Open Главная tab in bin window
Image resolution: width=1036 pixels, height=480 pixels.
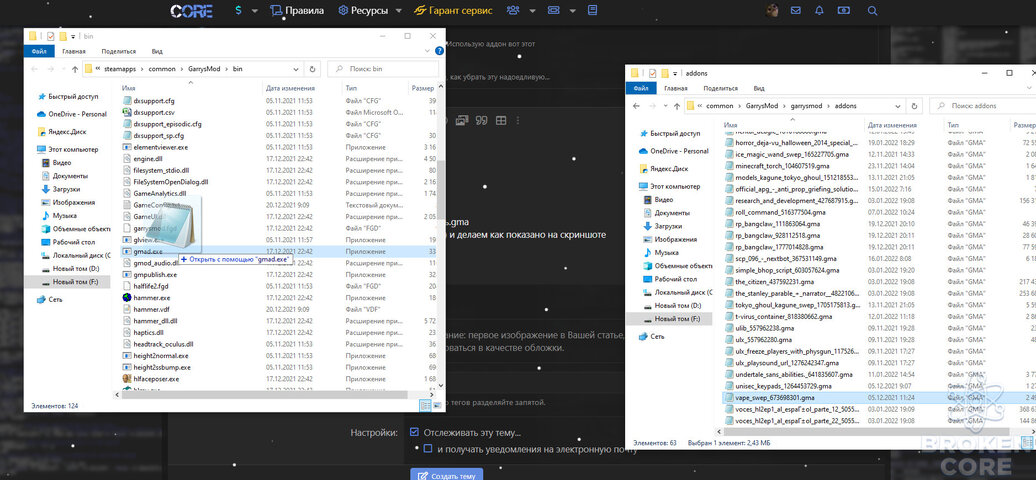(74, 51)
